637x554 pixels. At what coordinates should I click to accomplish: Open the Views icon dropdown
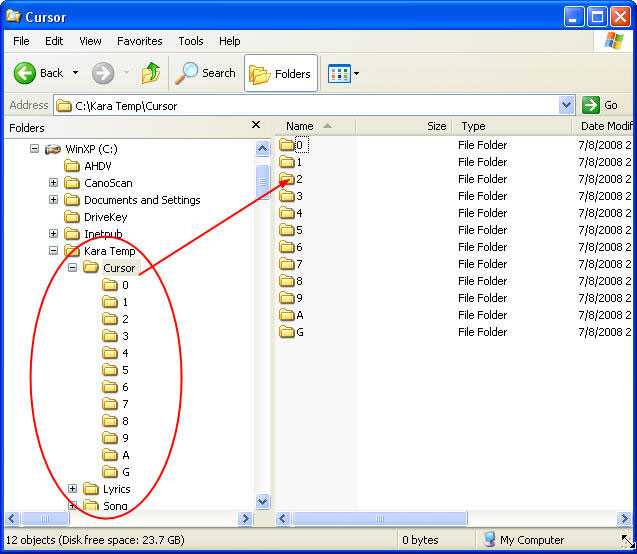coord(344,73)
